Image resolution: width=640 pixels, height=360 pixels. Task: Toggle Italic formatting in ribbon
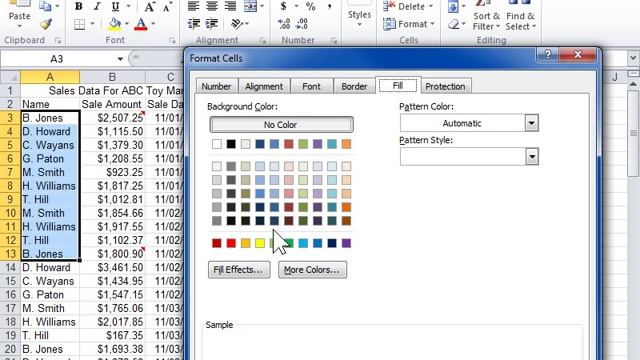[x=97, y=6]
